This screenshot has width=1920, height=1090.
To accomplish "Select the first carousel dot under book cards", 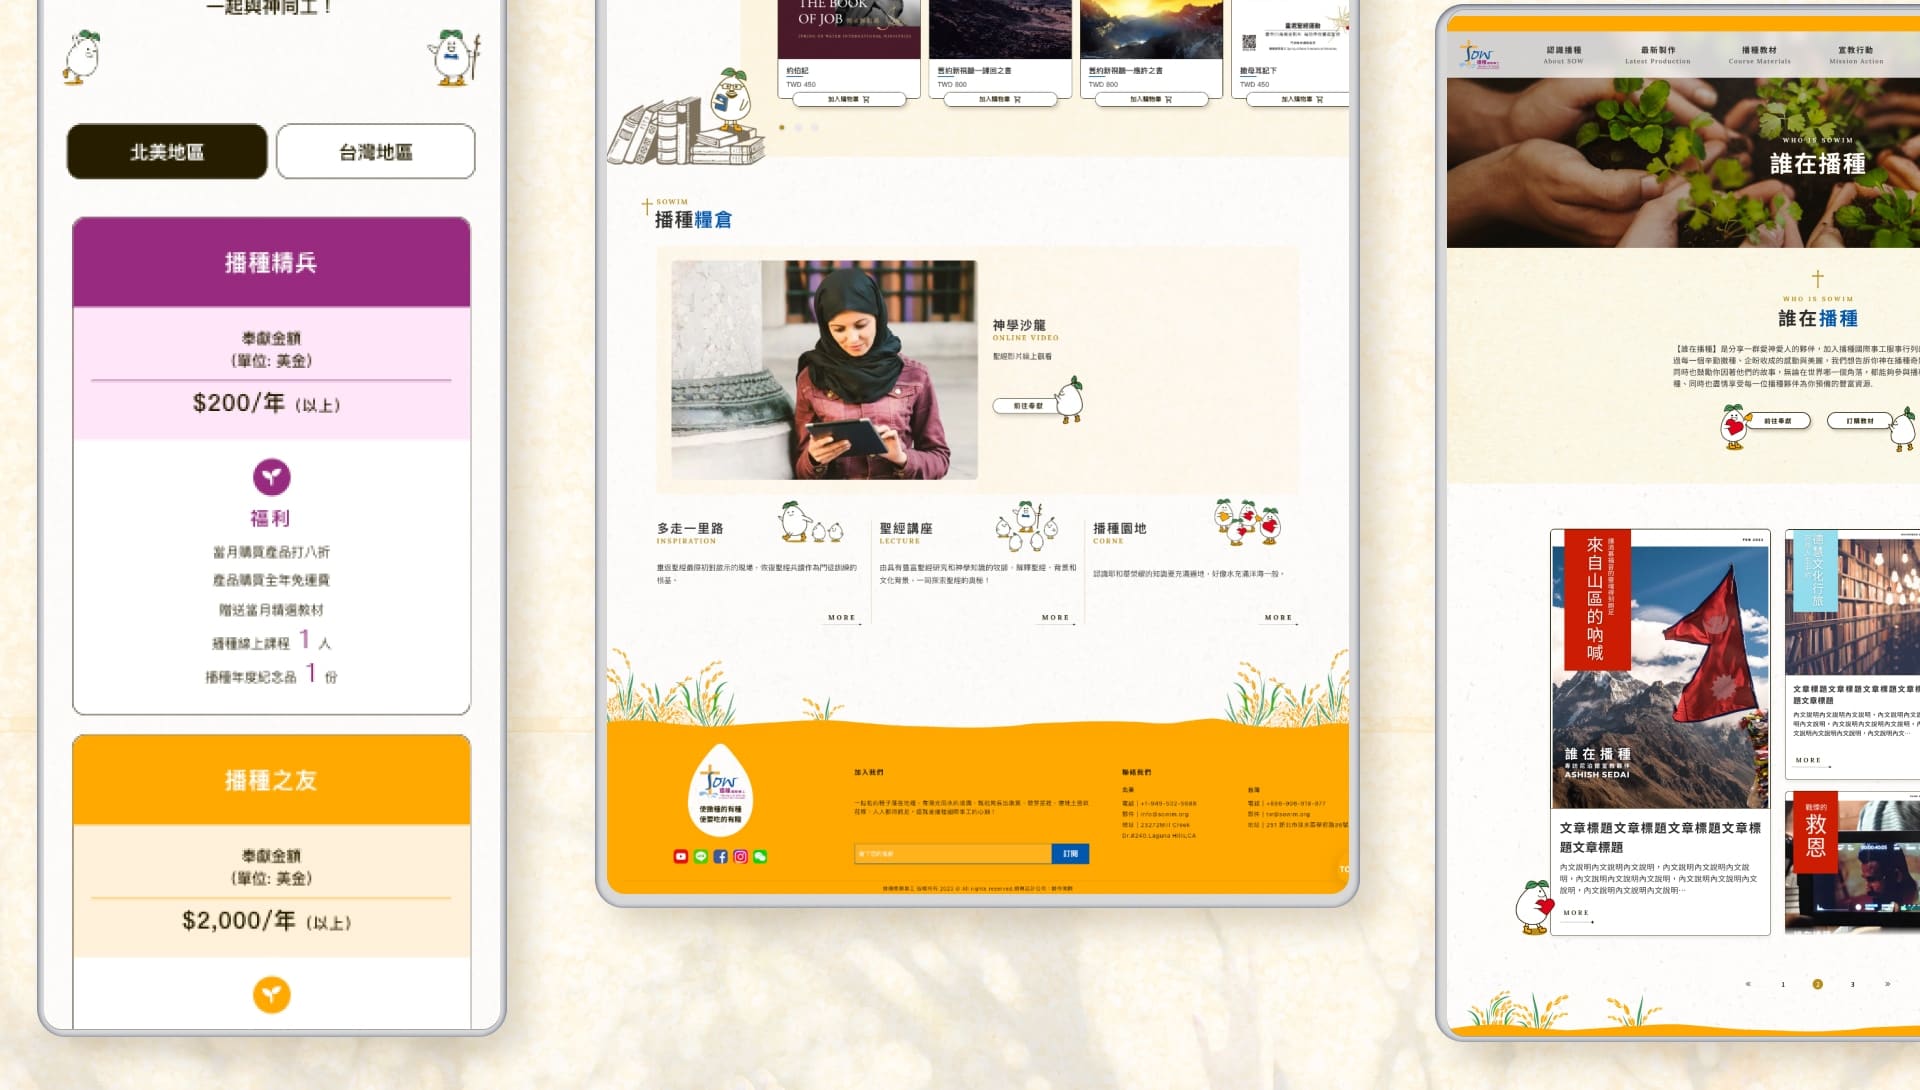I will (782, 127).
